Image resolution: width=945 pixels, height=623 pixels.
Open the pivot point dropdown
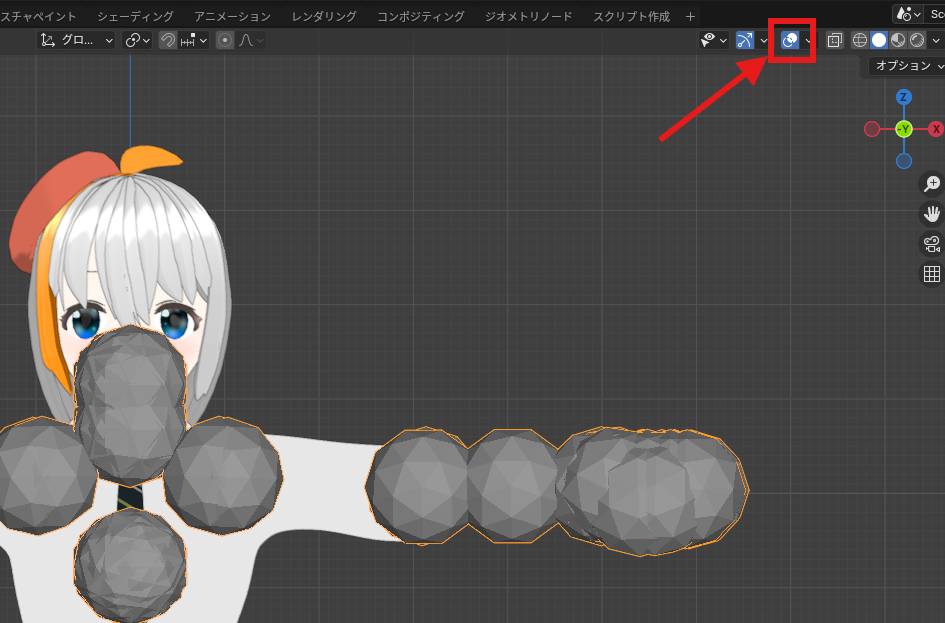point(136,40)
